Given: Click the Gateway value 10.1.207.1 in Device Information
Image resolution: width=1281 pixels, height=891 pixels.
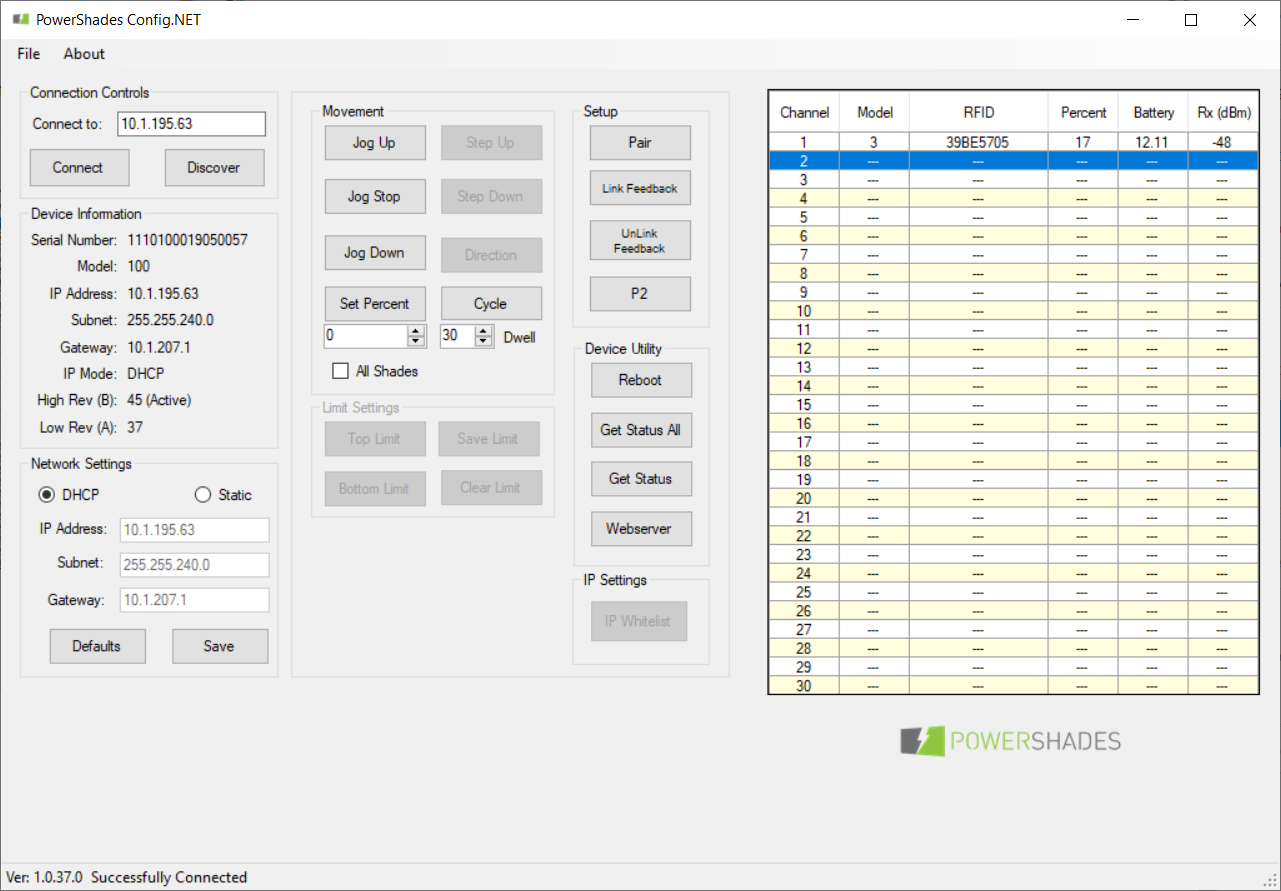Looking at the screenshot, I should coord(159,347).
